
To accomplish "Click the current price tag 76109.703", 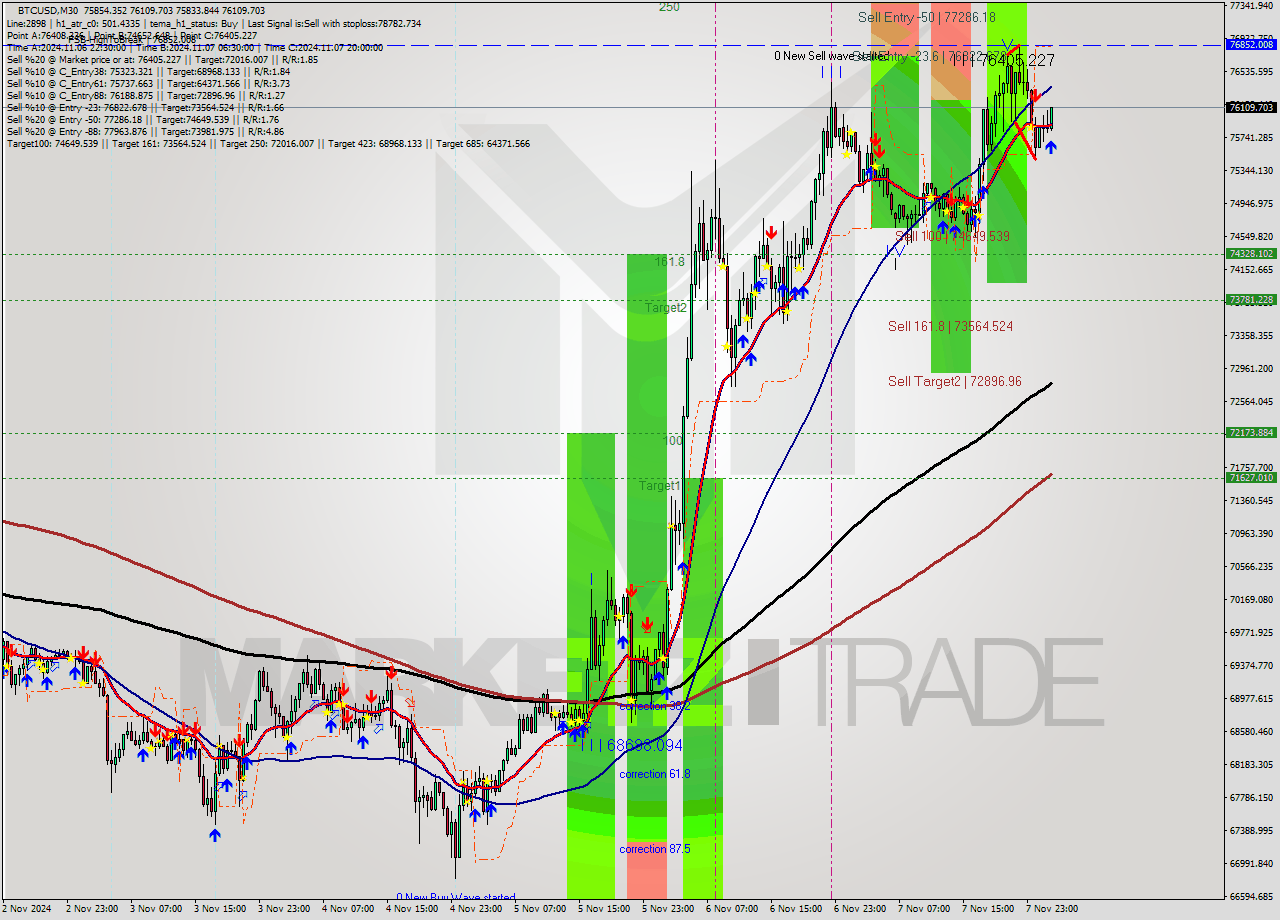I will coord(1251,107).
